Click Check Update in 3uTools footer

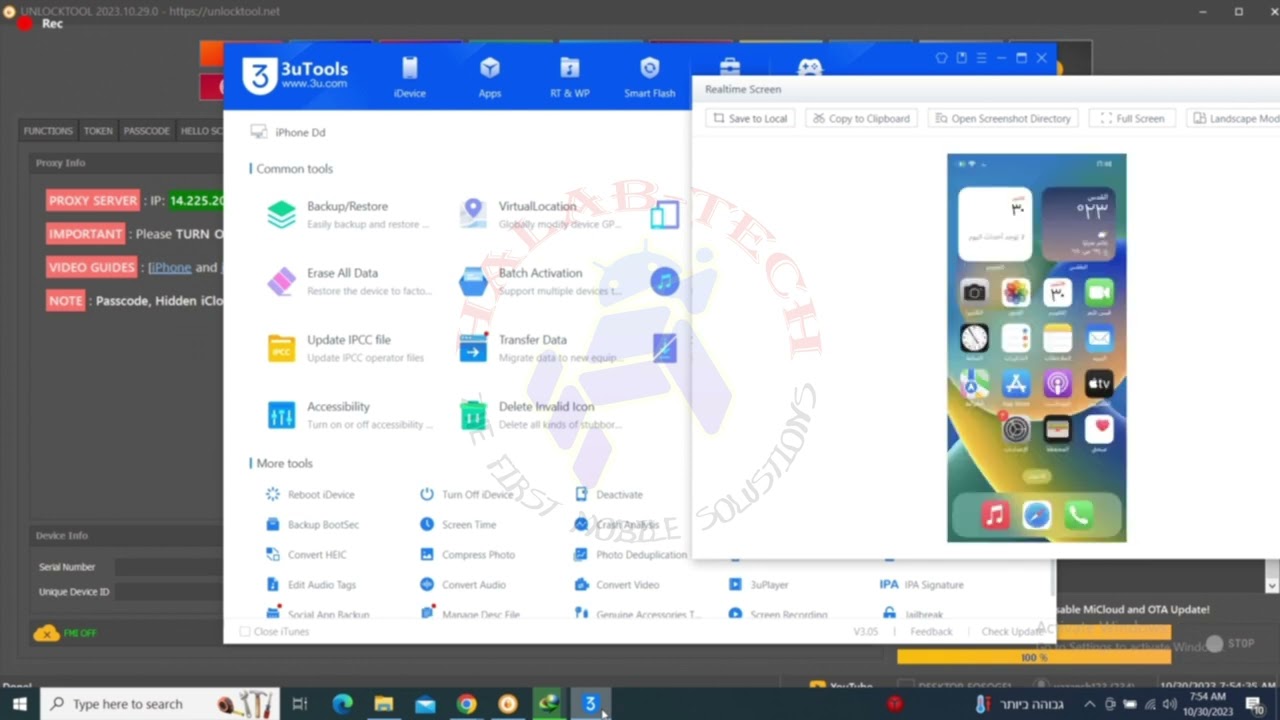click(1013, 632)
